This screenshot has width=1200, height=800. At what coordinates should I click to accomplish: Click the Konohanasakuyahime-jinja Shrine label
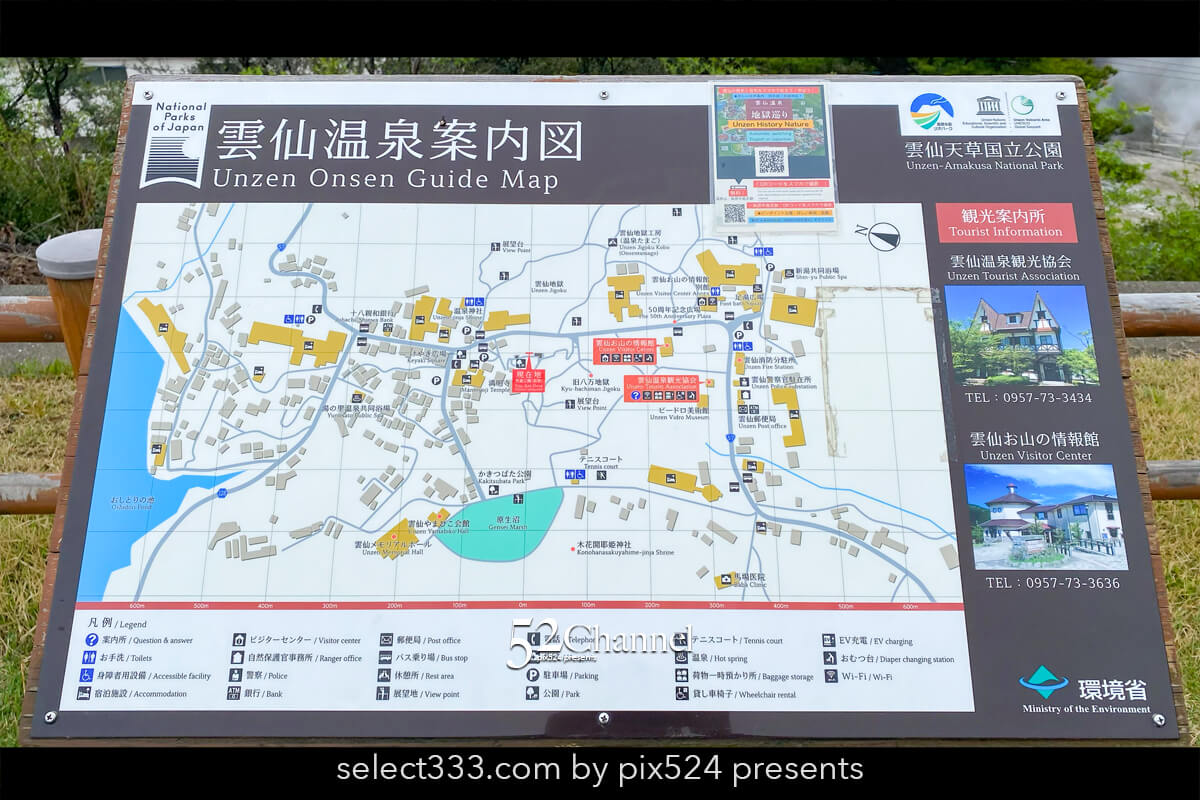[624, 548]
